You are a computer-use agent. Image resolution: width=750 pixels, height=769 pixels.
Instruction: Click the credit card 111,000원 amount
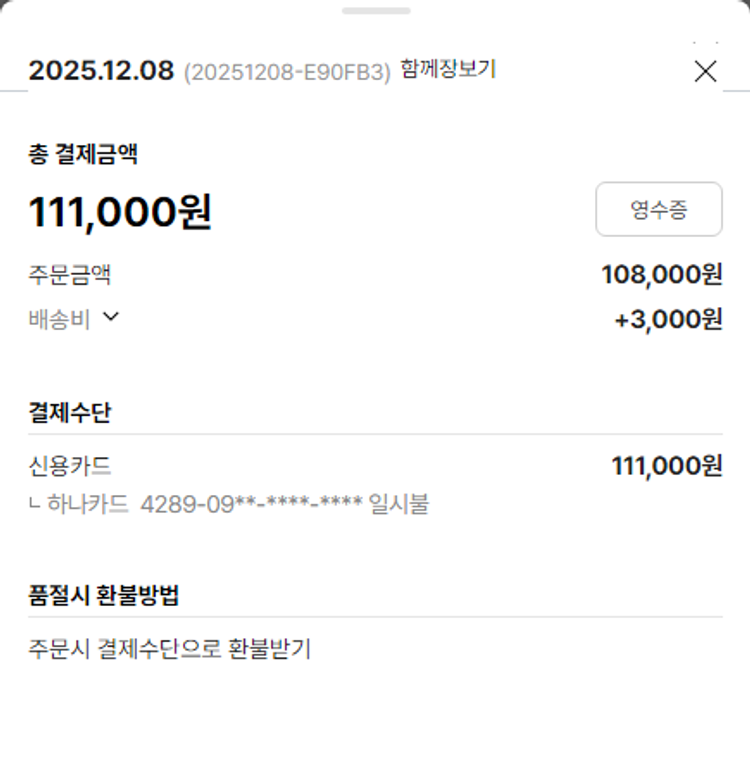666,465
